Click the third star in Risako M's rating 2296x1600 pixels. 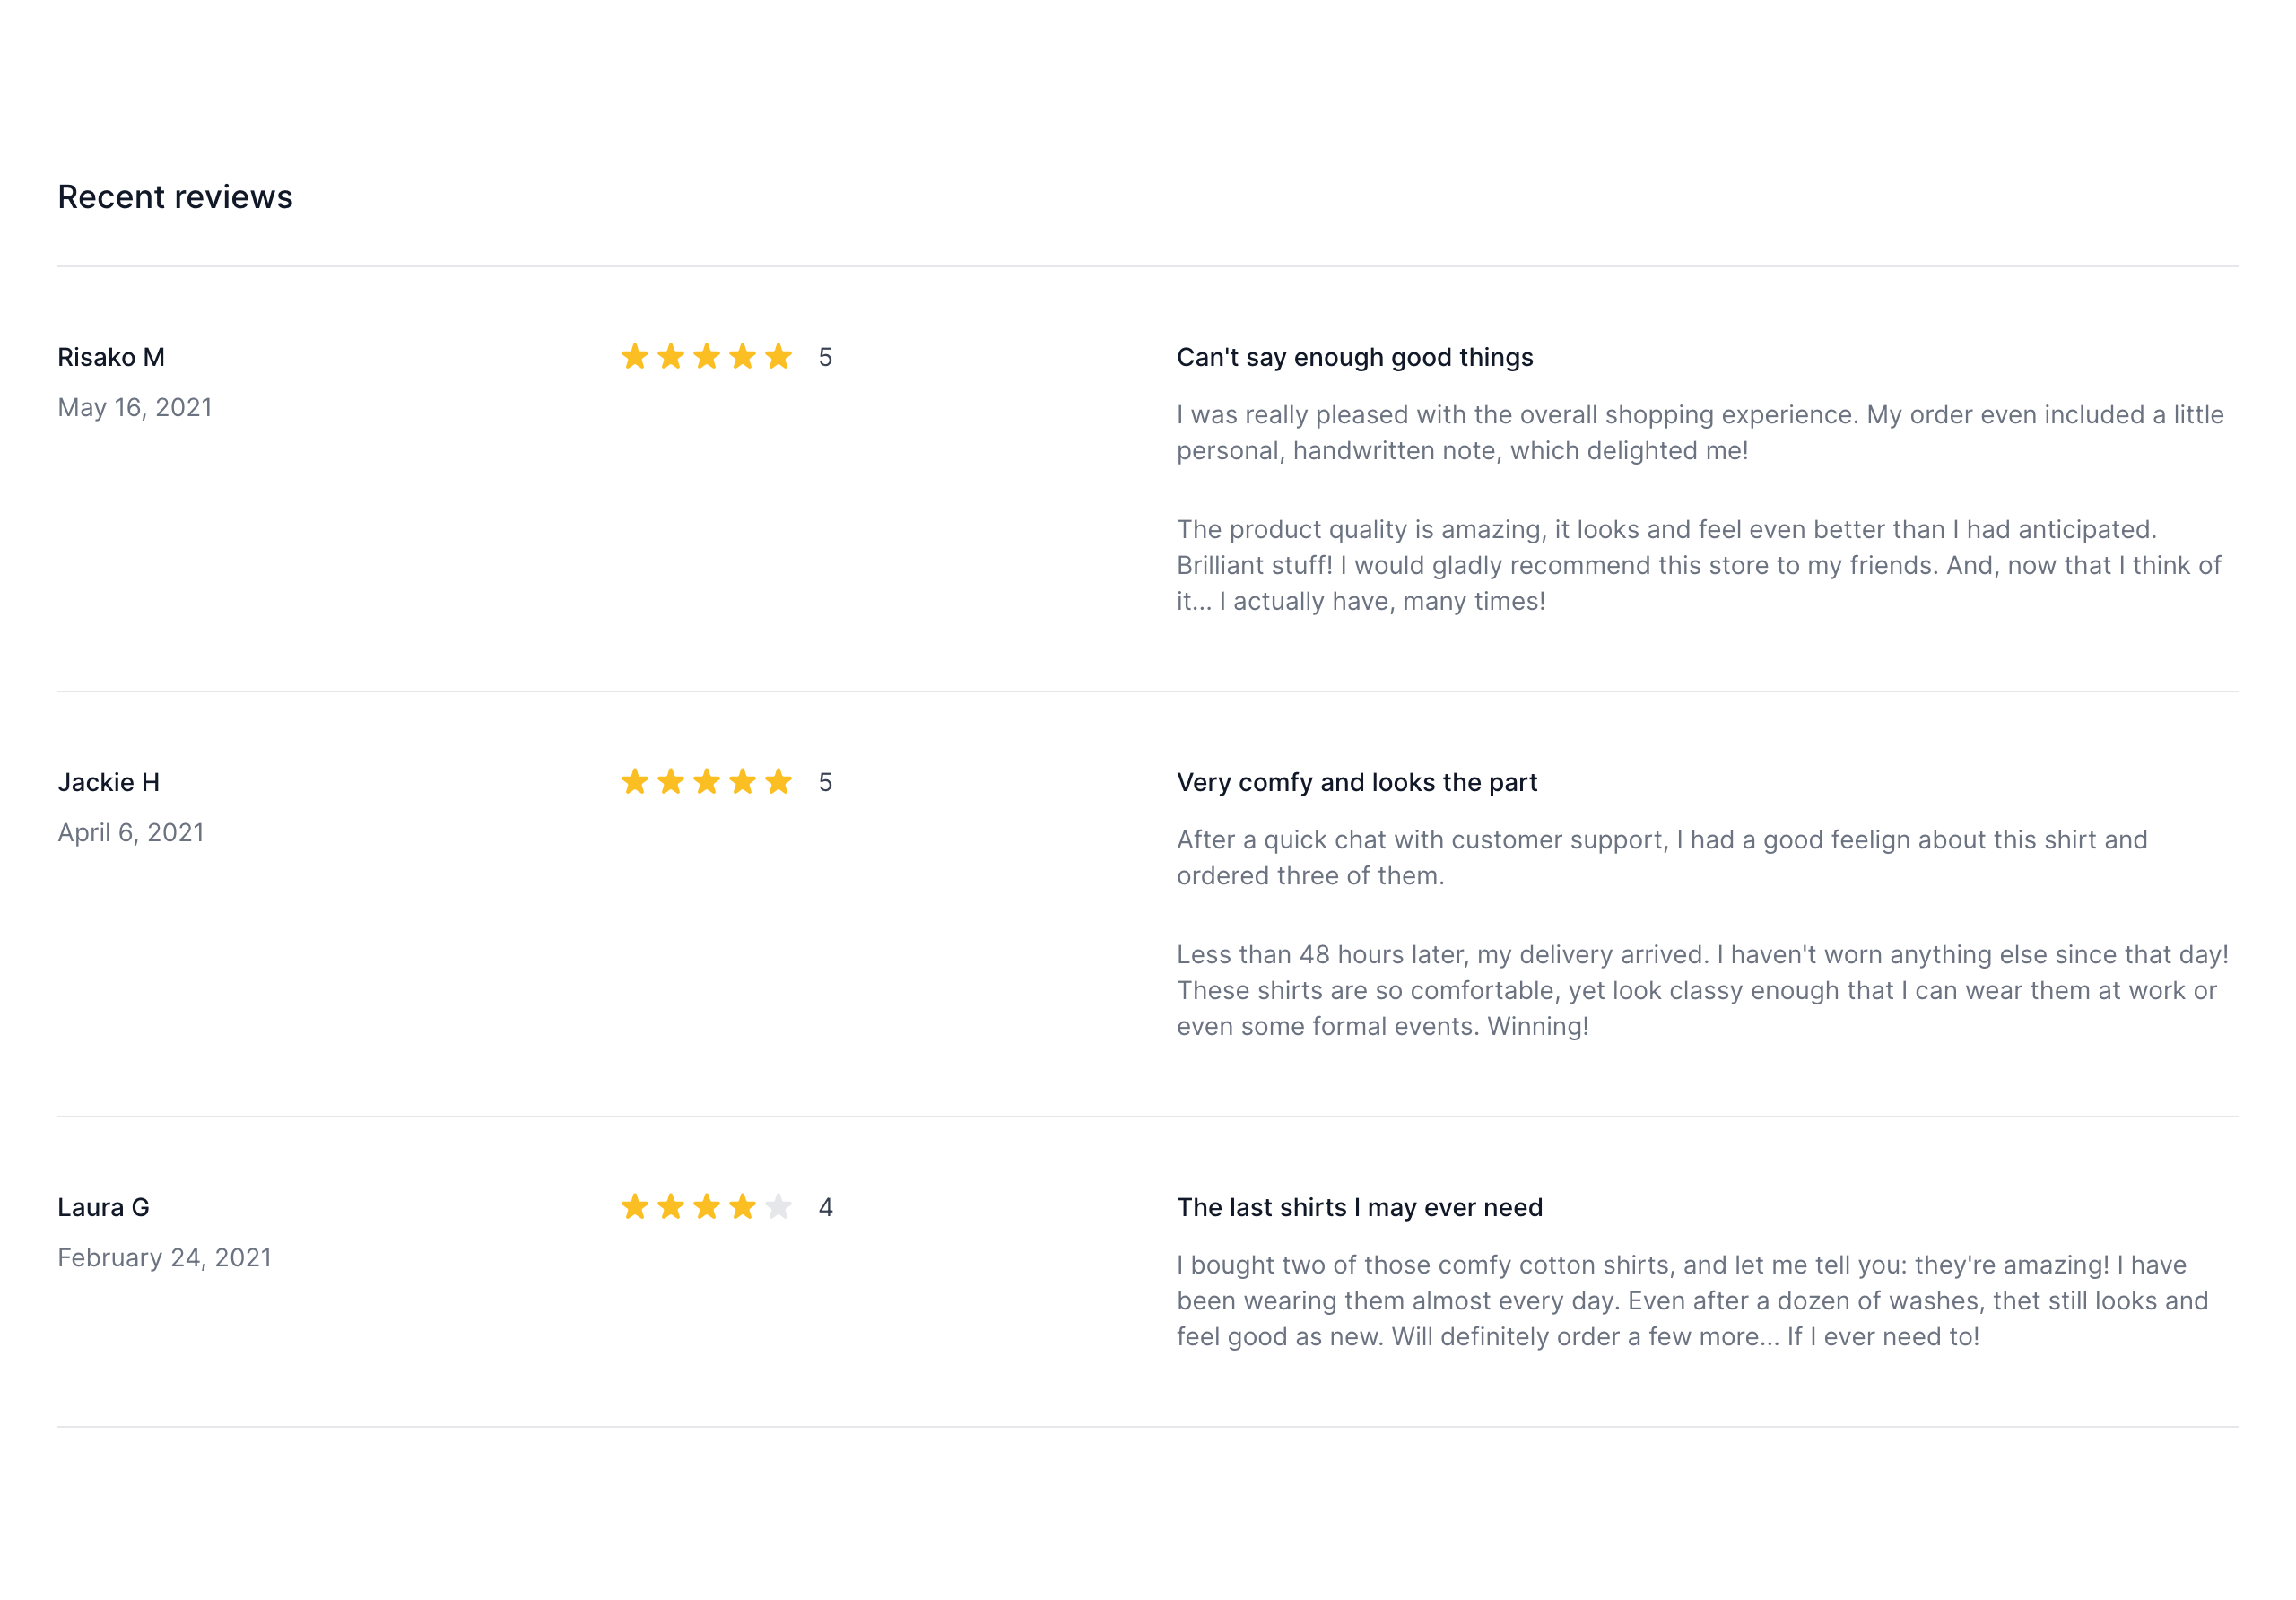coord(707,357)
